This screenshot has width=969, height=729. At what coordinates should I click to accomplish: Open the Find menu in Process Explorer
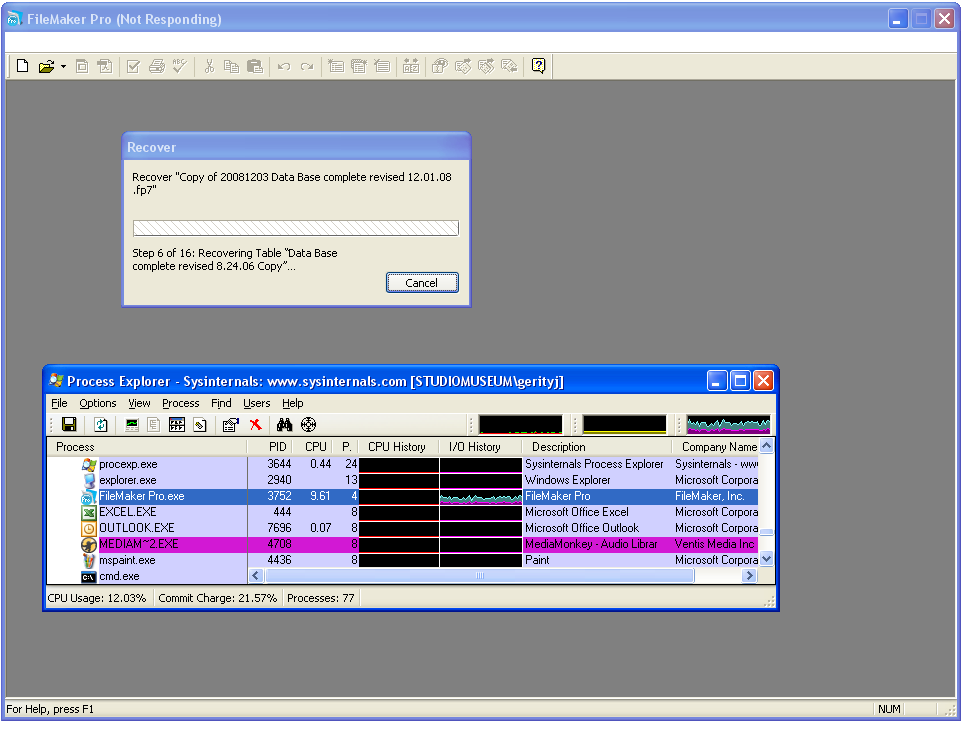click(x=221, y=403)
